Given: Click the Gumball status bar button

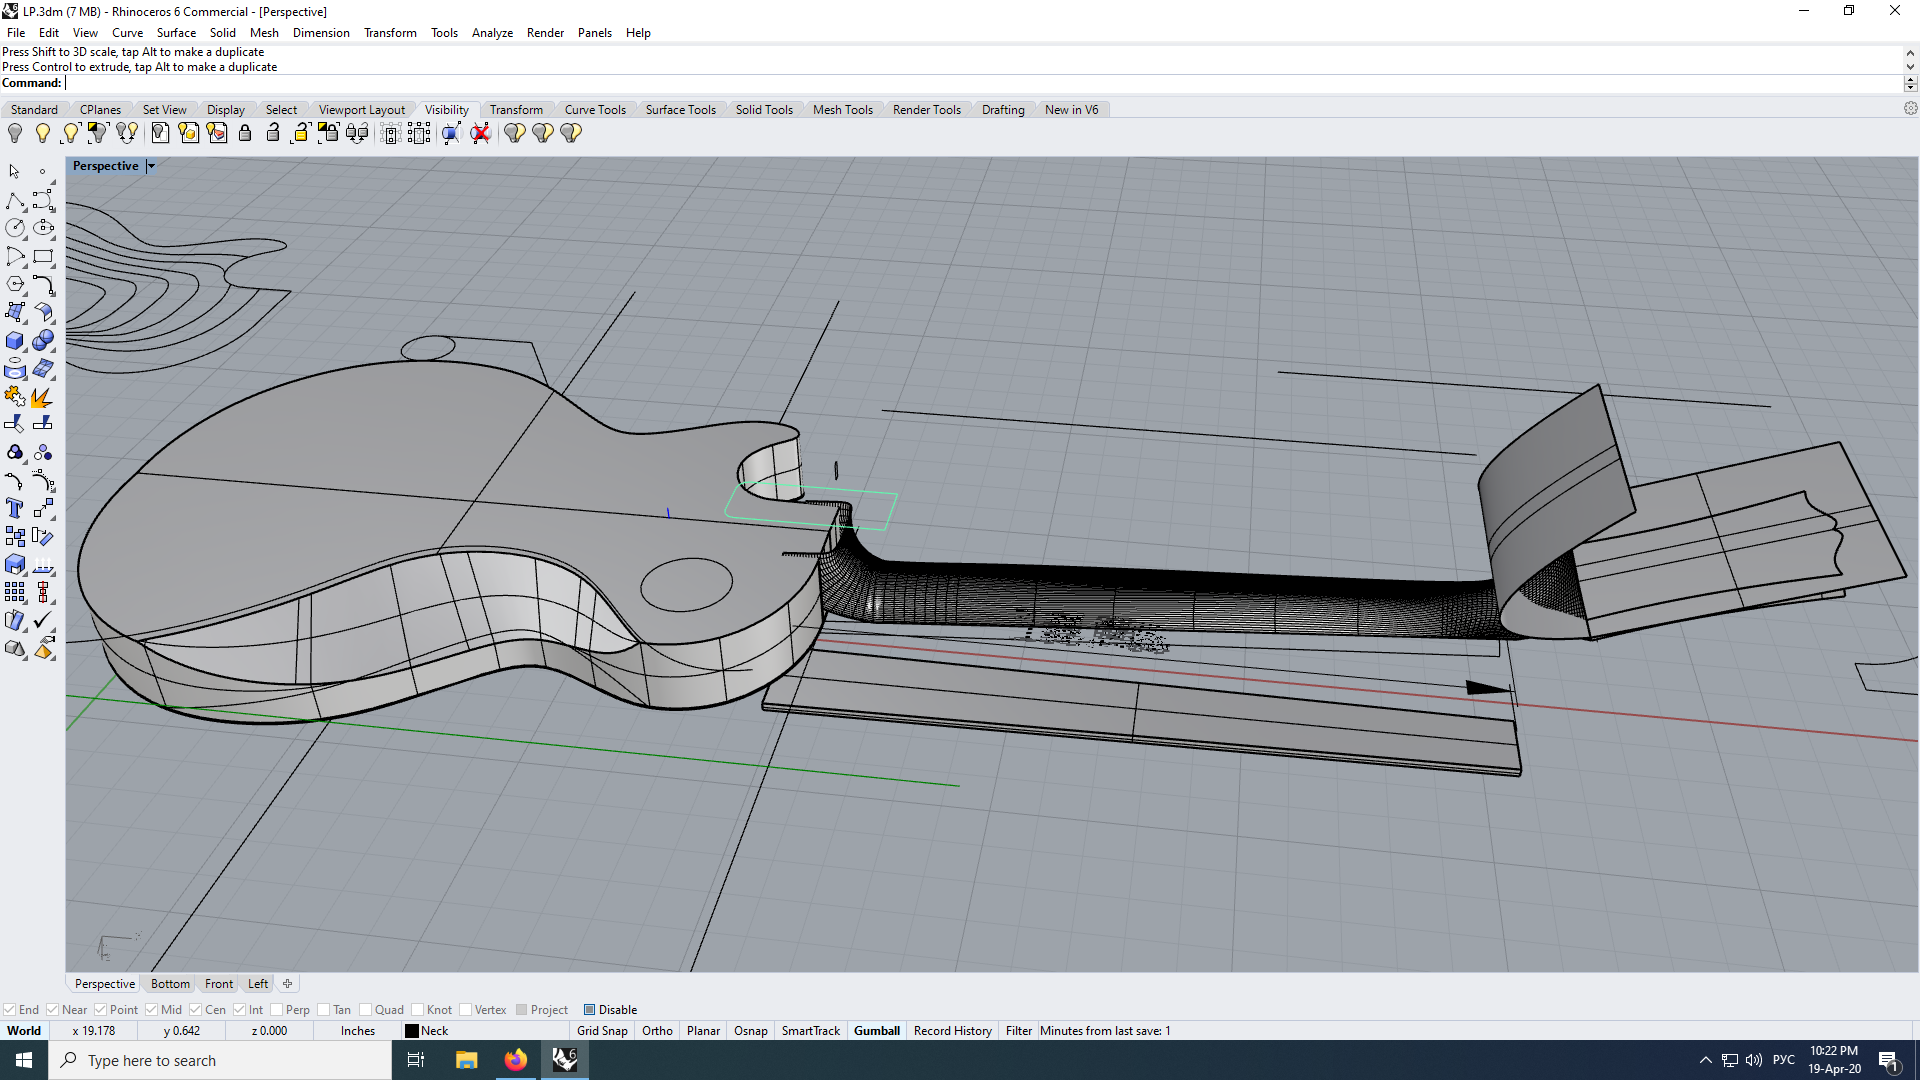Looking at the screenshot, I should pyautogui.click(x=876, y=1031).
